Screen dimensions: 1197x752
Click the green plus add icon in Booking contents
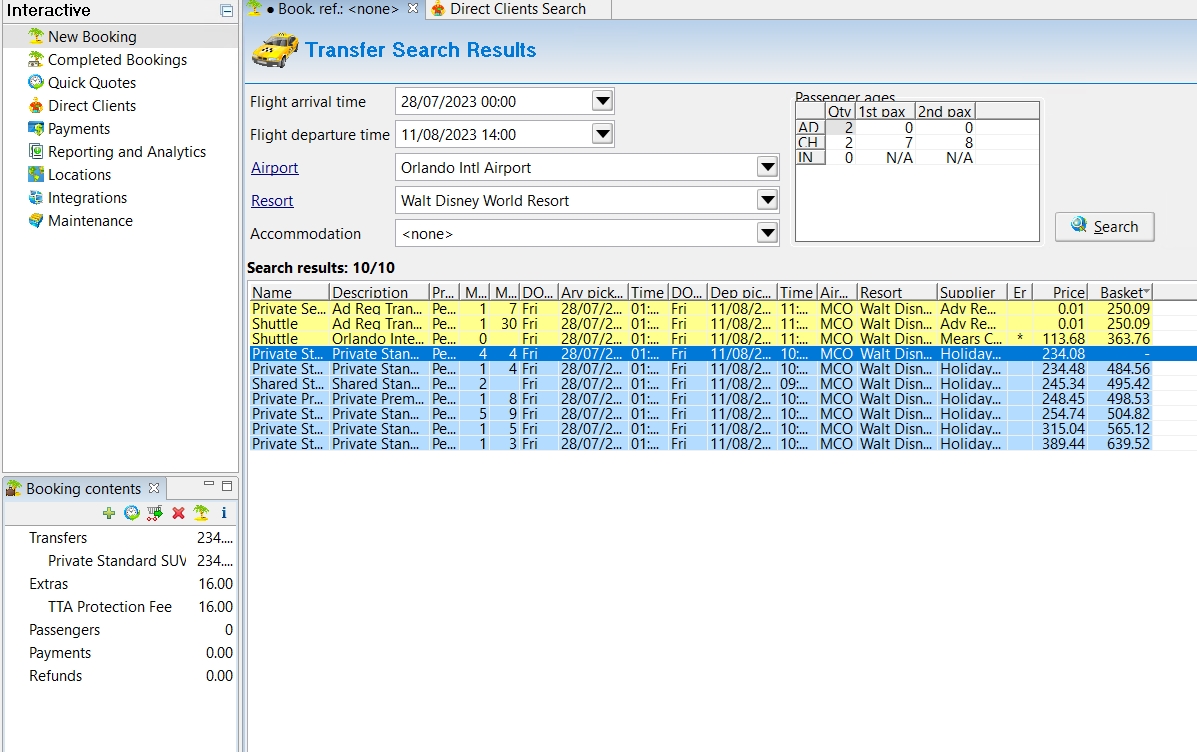109,513
